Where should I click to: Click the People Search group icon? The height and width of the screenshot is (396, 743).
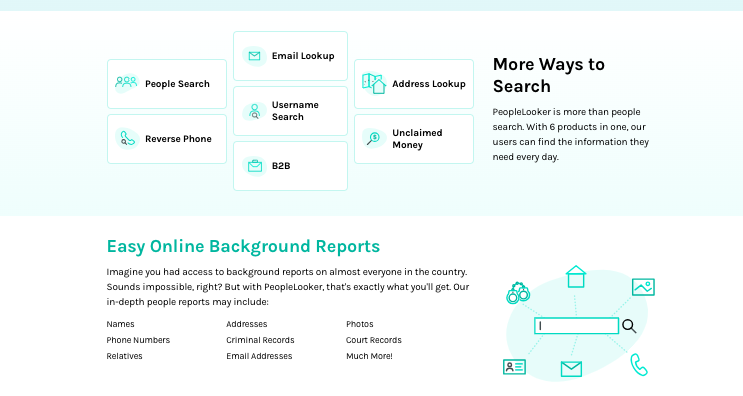click(126, 83)
